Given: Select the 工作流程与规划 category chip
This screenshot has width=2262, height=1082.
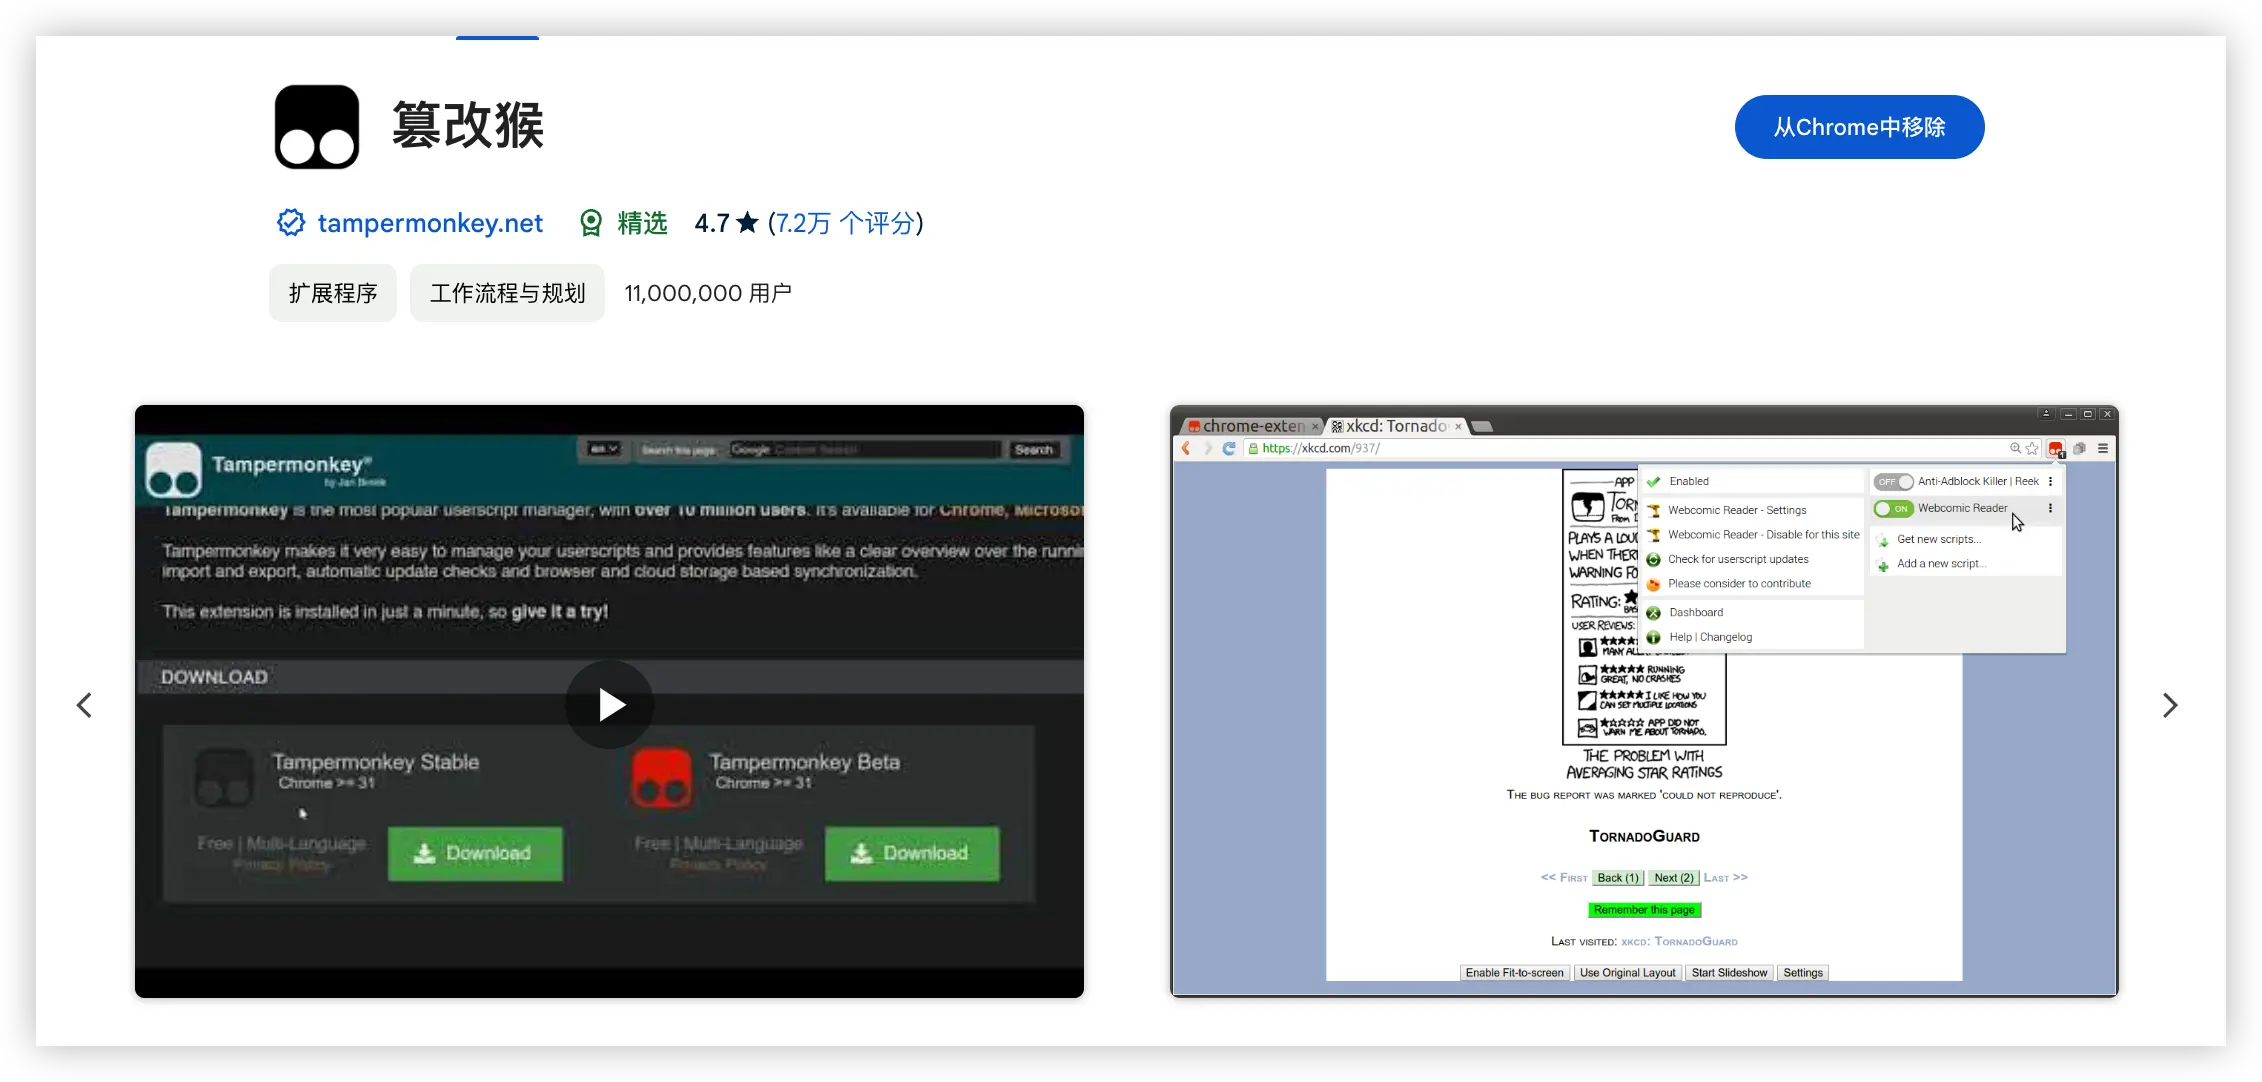Looking at the screenshot, I should pos(507,293).
